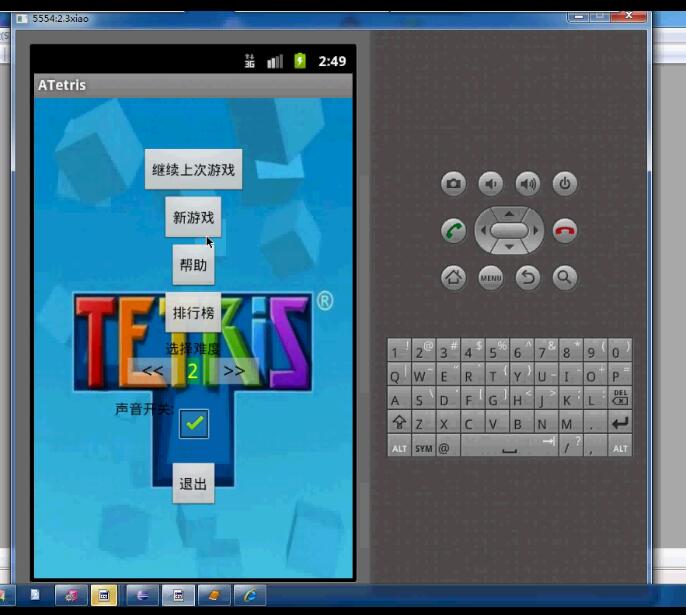The width and height of the screenshot is (686, 615).
Task: Exit the game with 退出
Action: coord(193,483)
